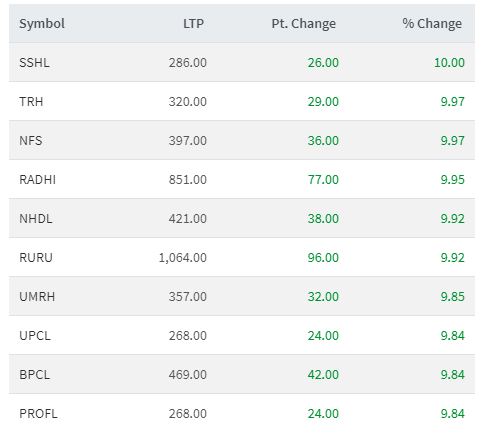Open the RURU stock symbol
480x428 pixels.
coord(36,258)
